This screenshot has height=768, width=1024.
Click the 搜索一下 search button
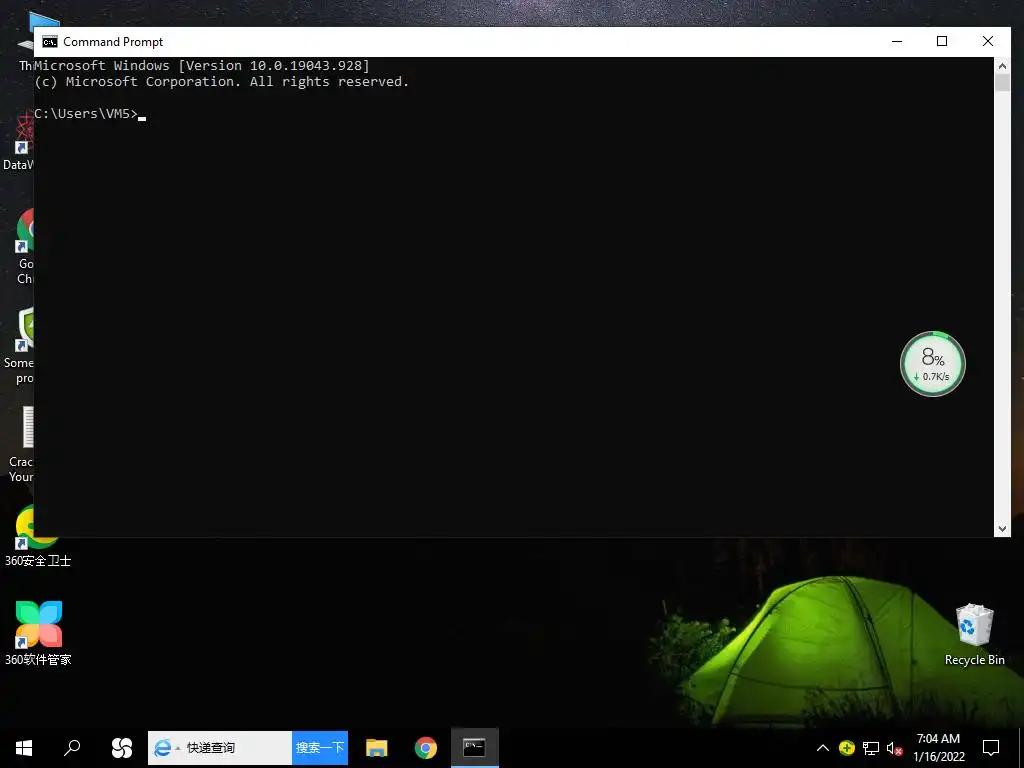pos(320,748)
